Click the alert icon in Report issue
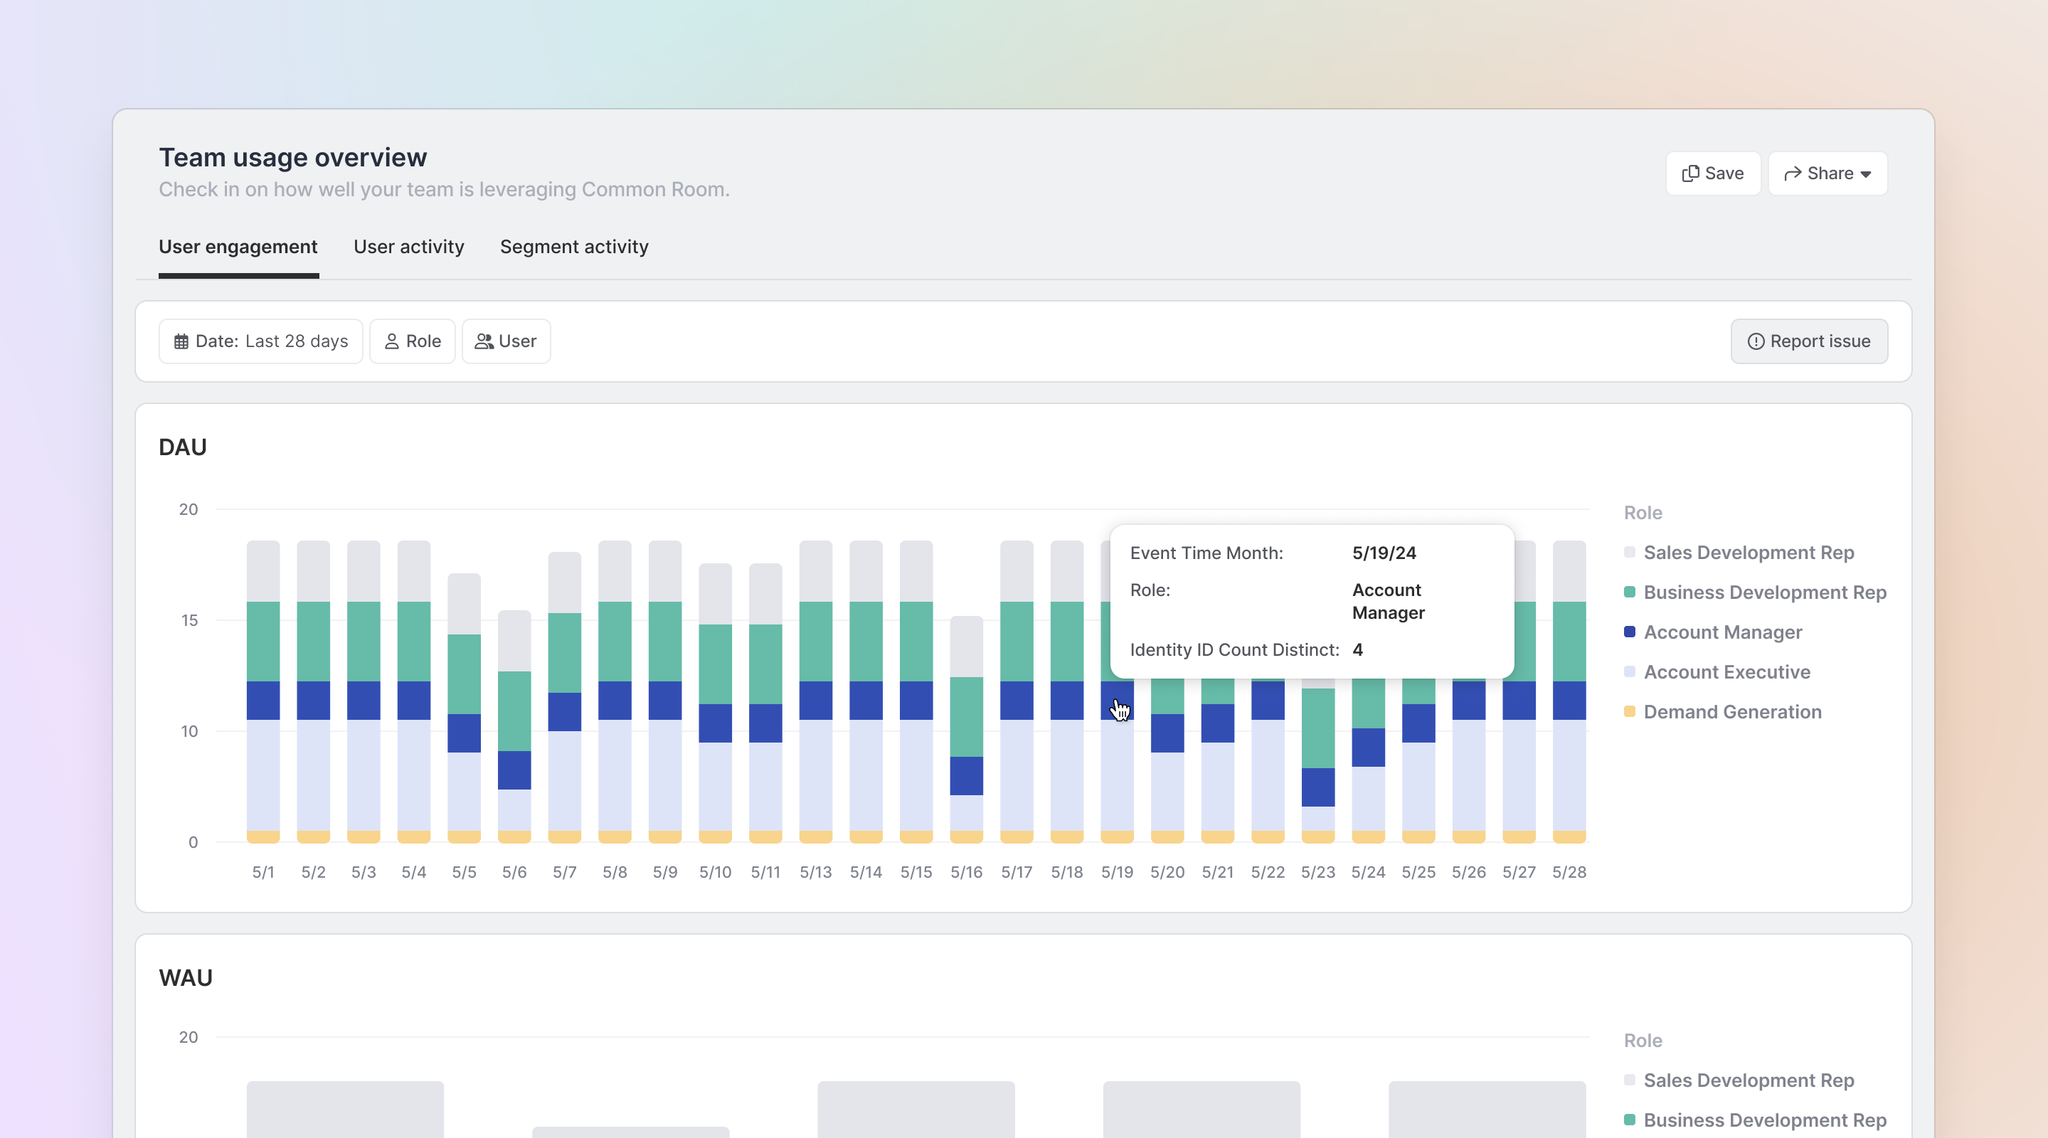 click(1755, 342)
